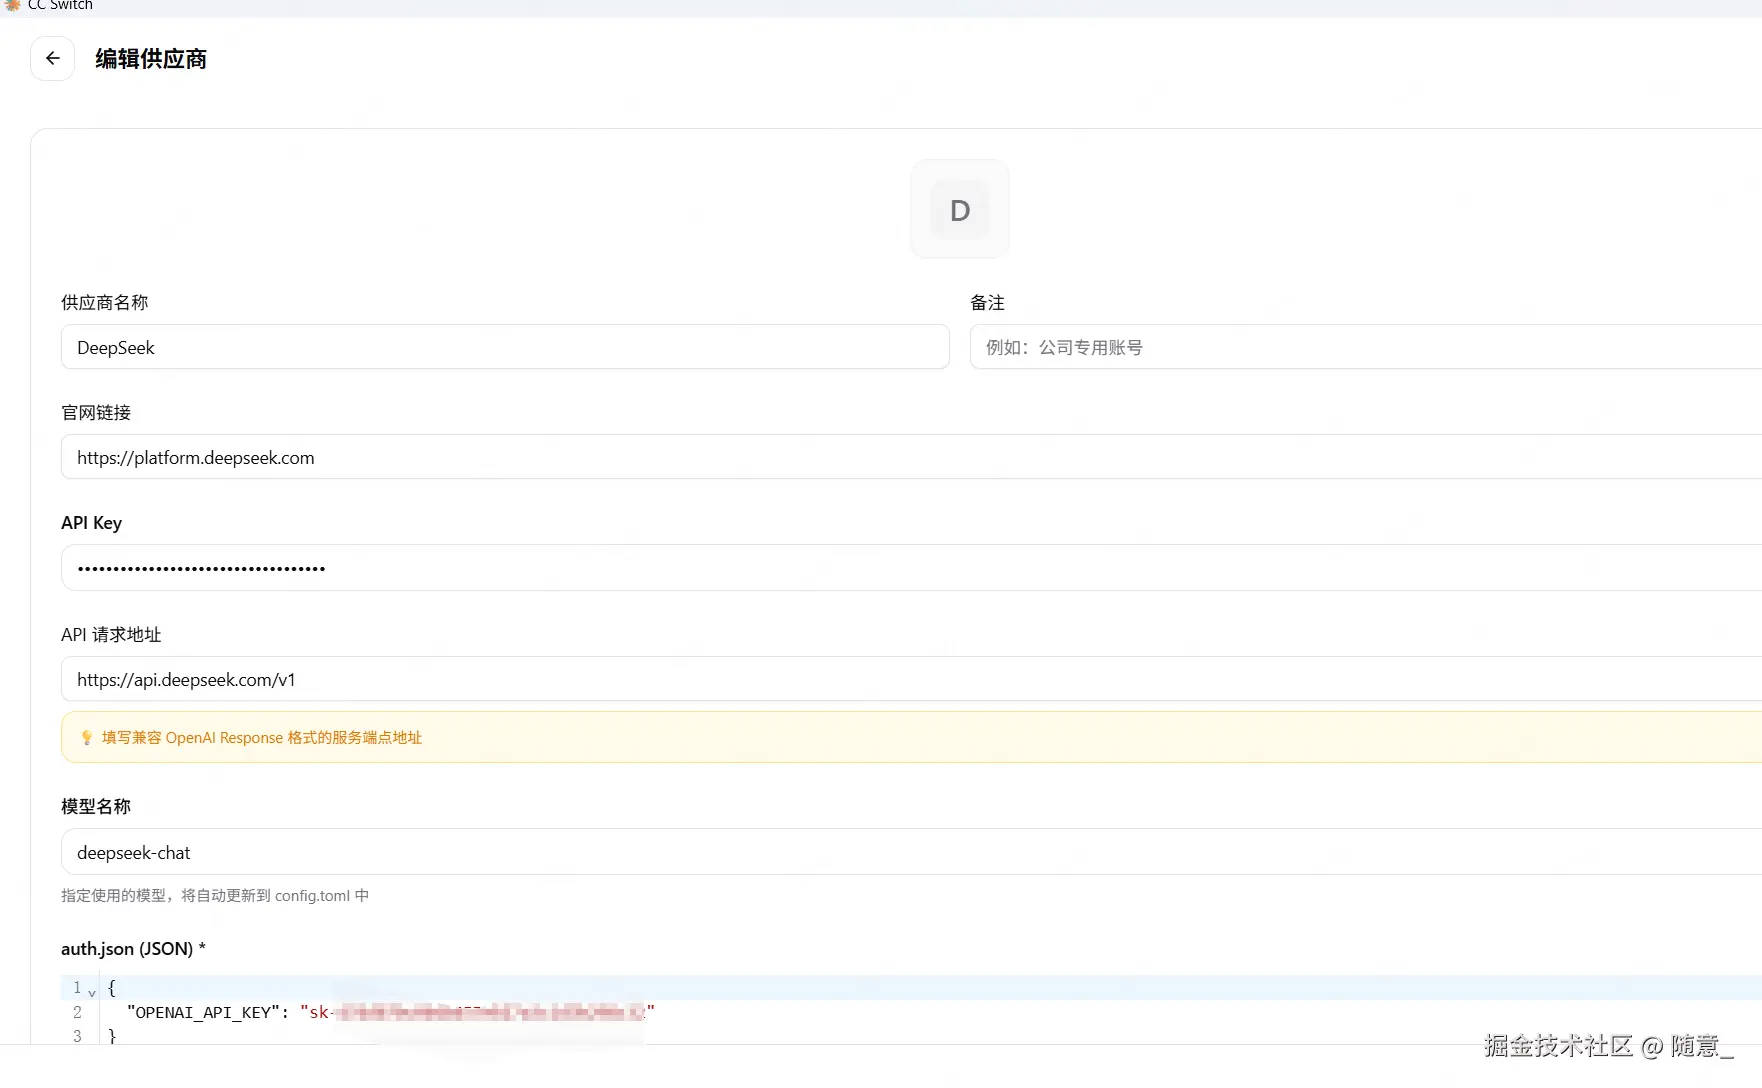Go back using the arrow button
The image size is (1762, 1088).
coord(53,58)
